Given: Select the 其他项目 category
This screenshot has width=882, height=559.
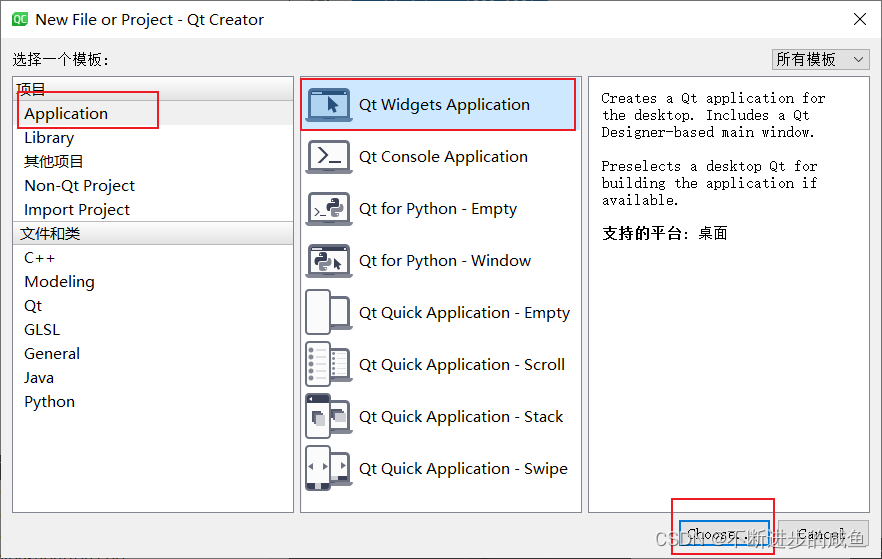Looking at the screenshot, I should point(153,162).
